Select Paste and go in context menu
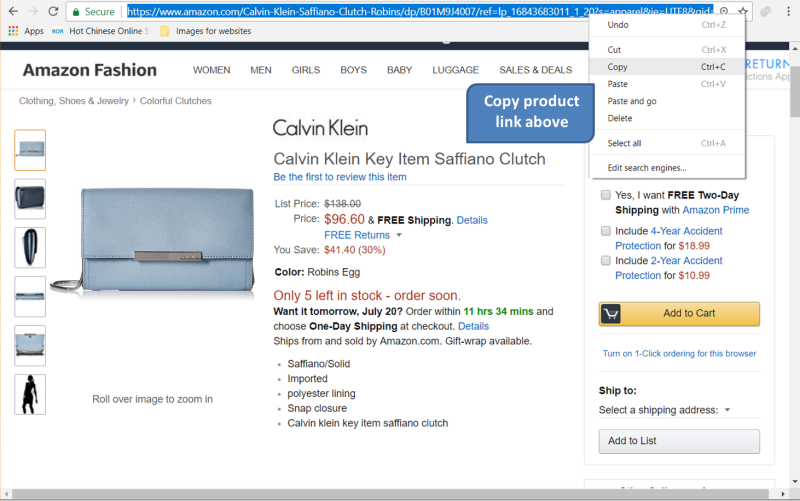The width and height of the screenshot is (800, 501). (x=632, y=101)
